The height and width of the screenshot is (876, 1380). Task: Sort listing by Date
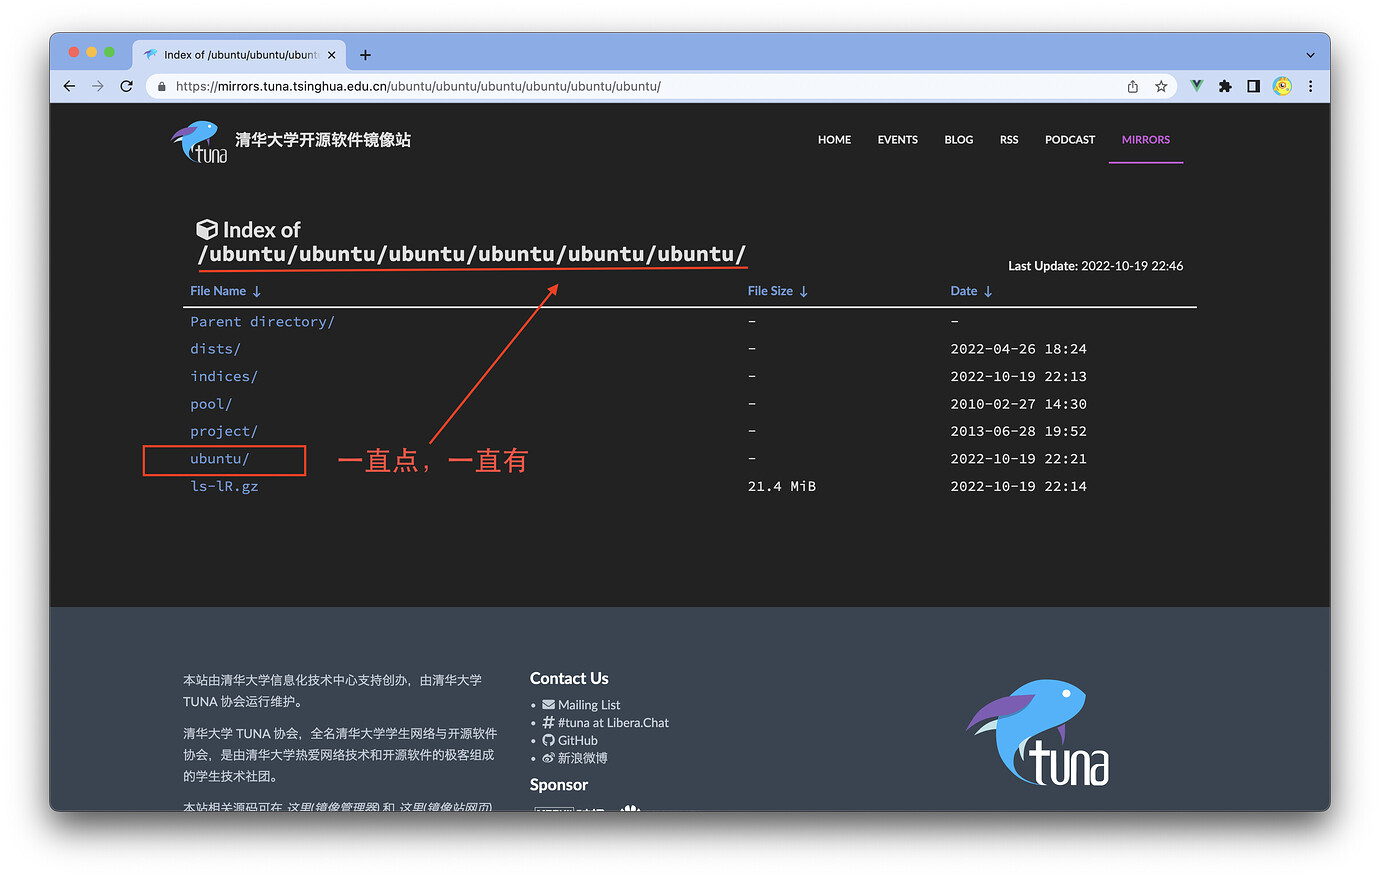coord(971,291)
